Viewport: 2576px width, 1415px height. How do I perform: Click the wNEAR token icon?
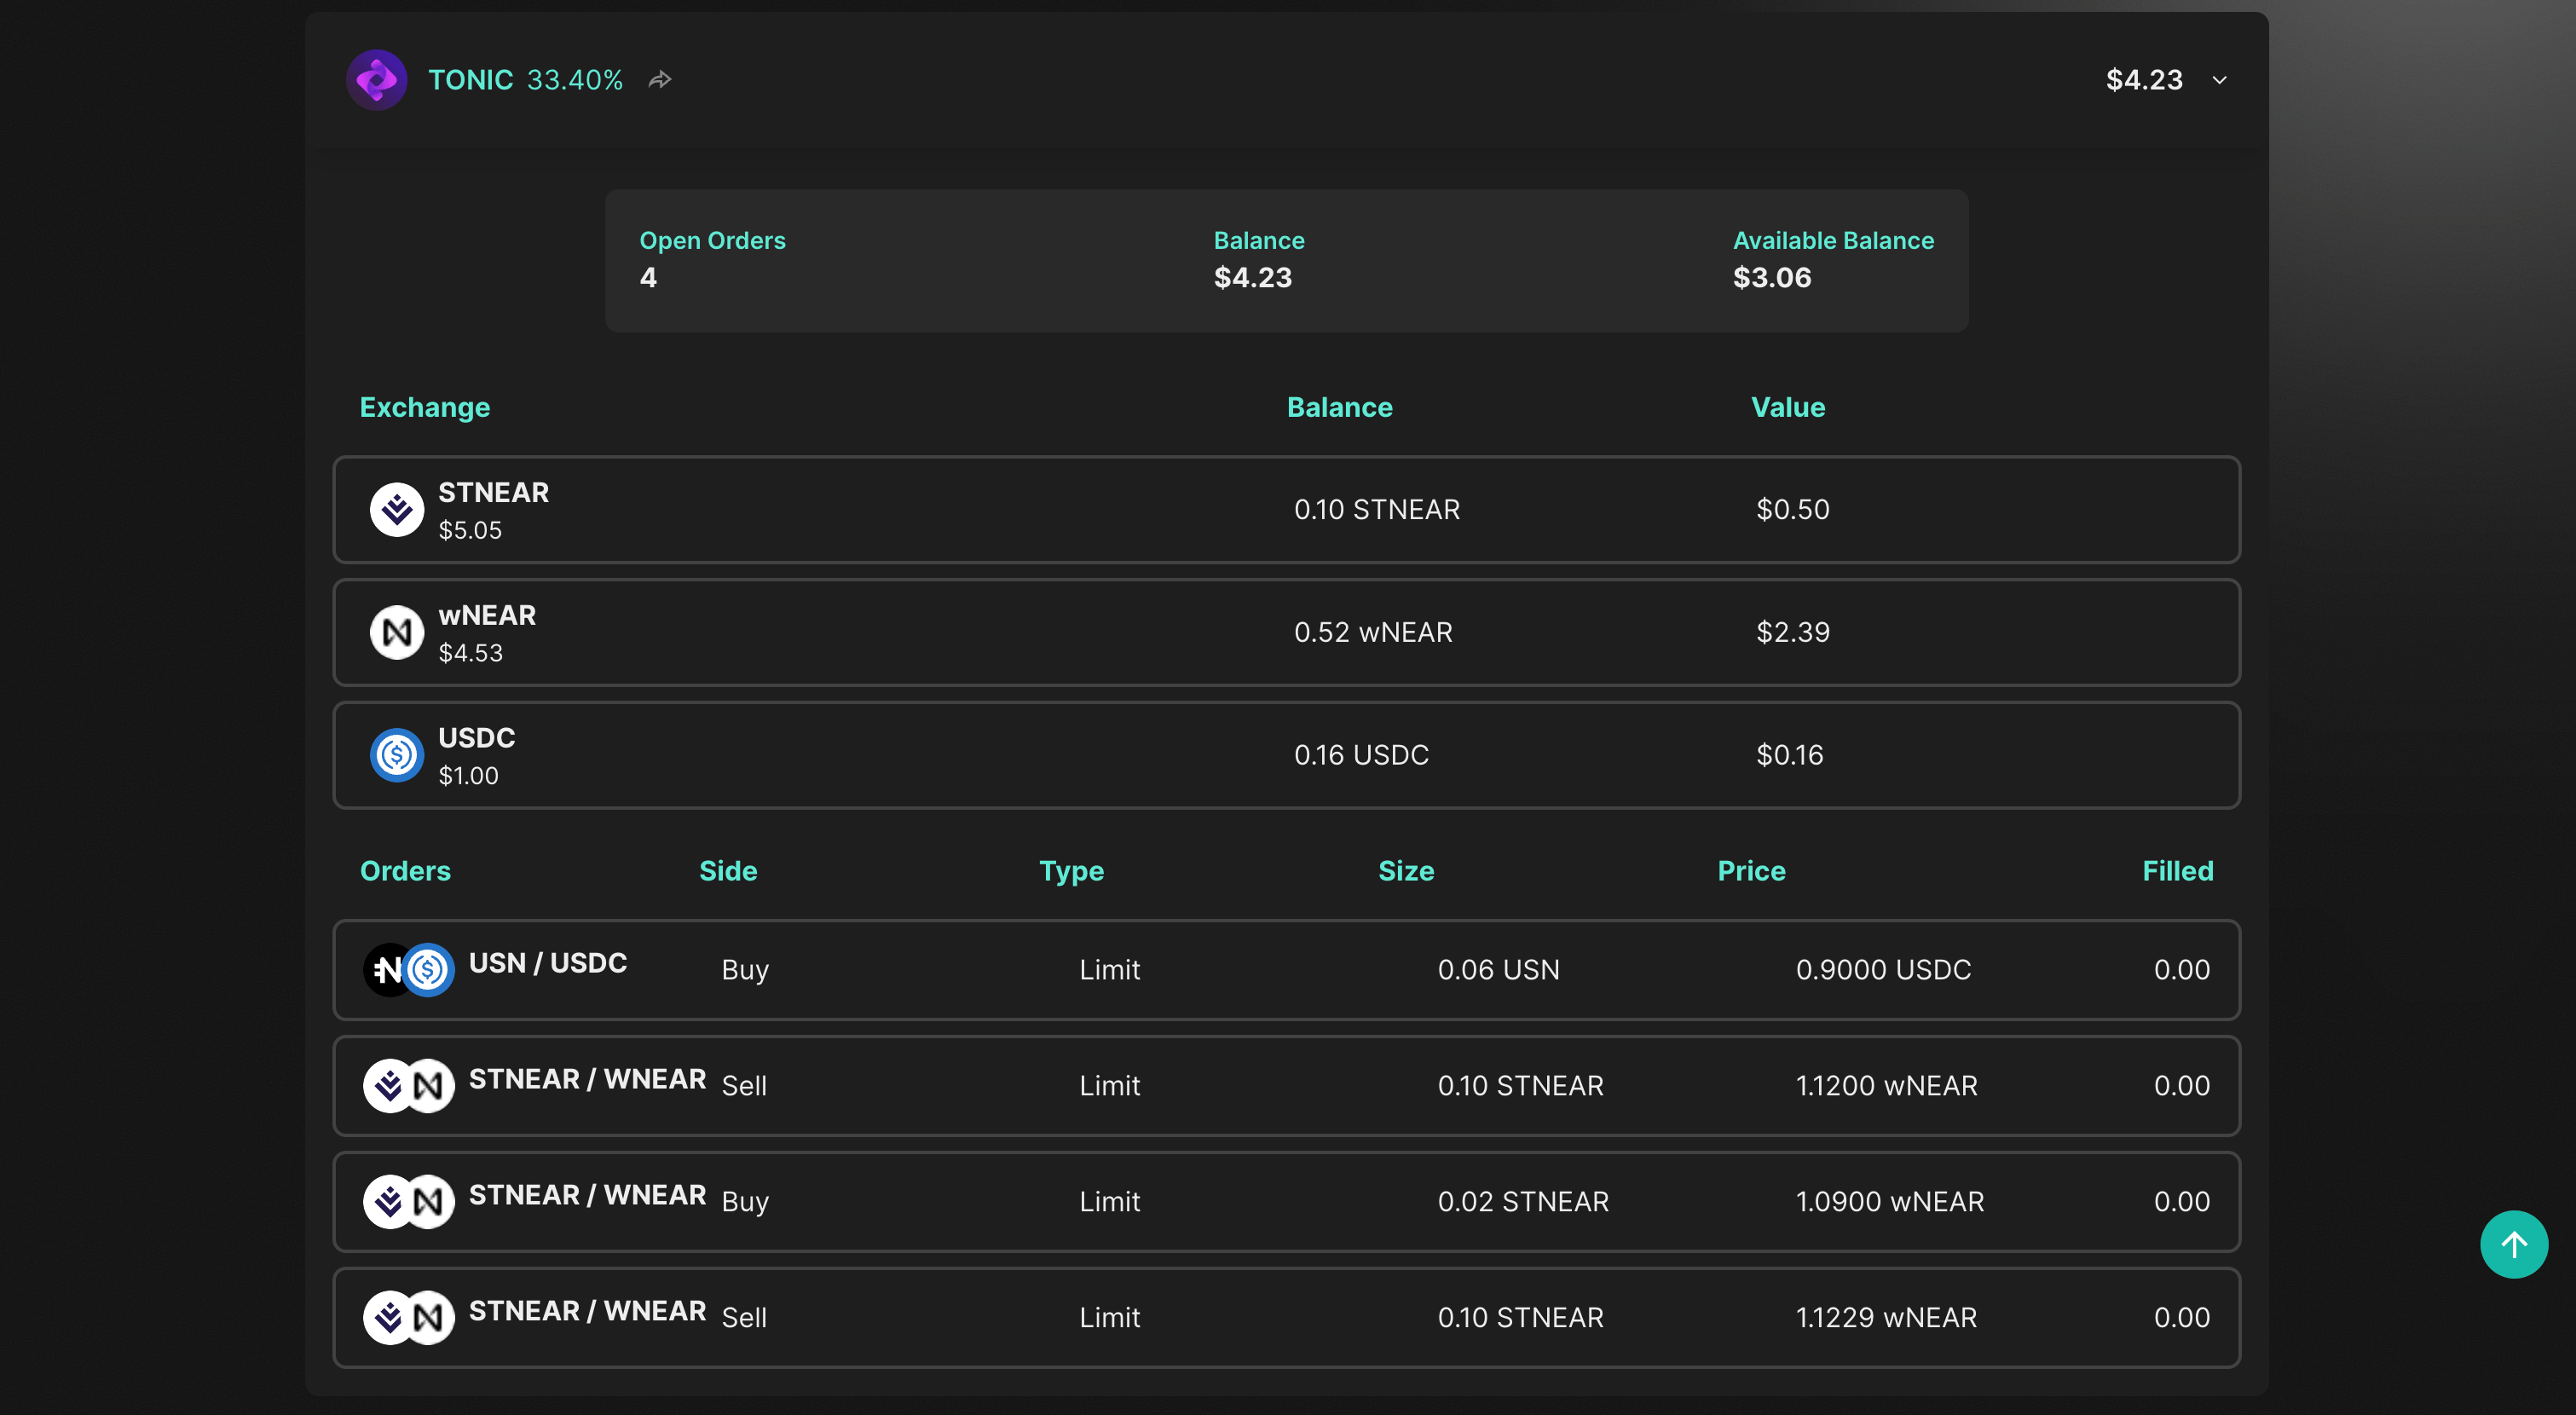(397, 632)
